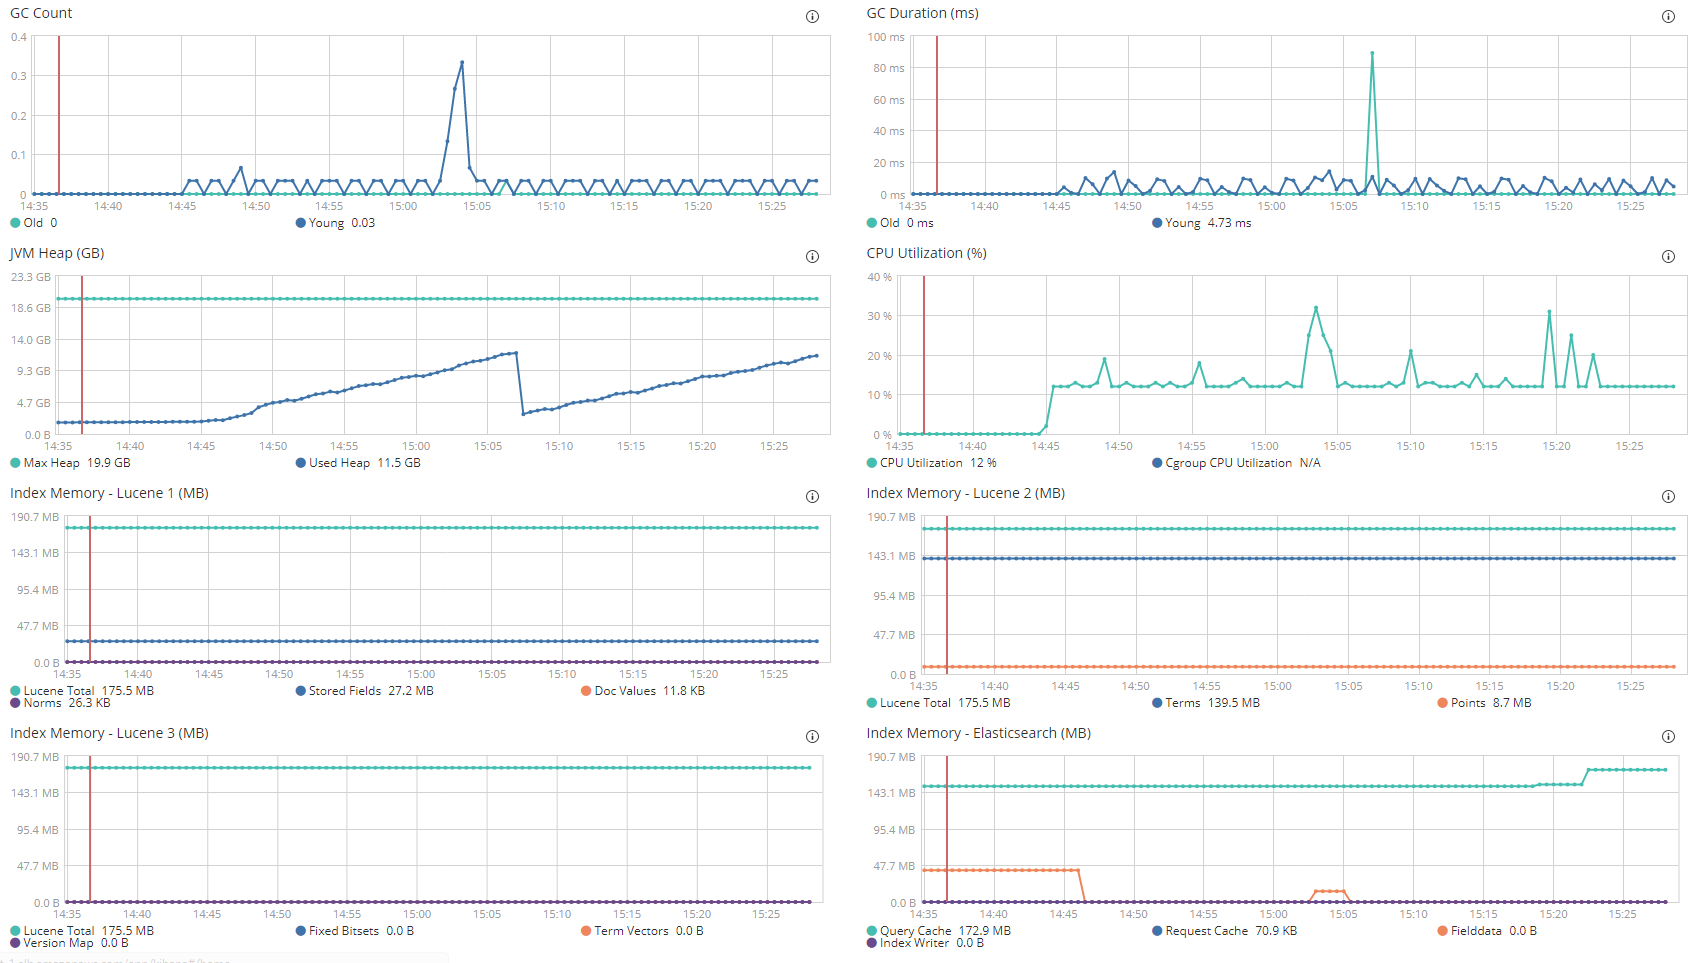
Task: Show info for JVM Heap chart
Action: (812, 256)
